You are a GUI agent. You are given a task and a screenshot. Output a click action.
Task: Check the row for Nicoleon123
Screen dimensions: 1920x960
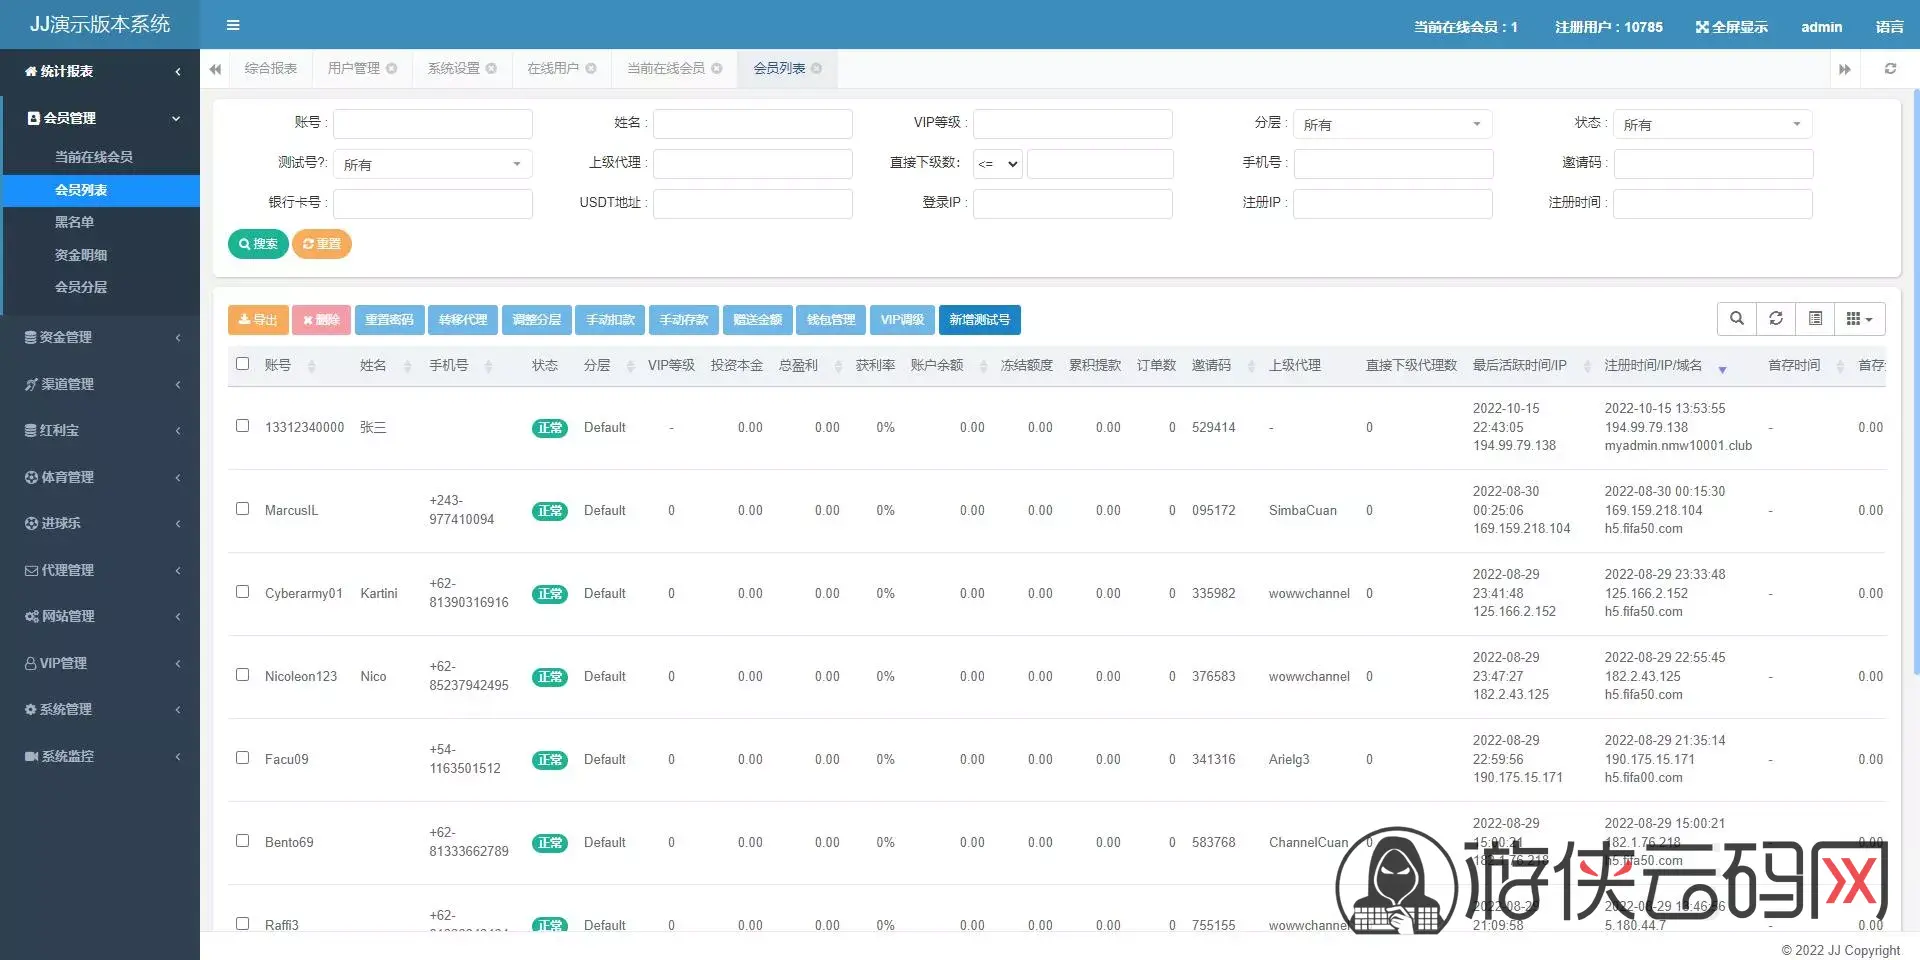(x=242, y=675)
